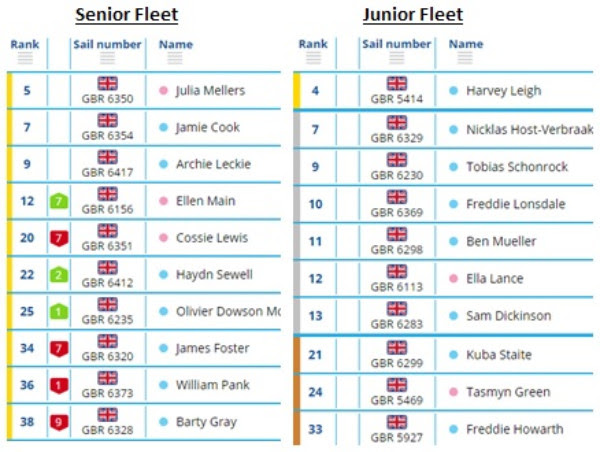This screenshot has width=600, height=452.
Task: Open the Senior Fleet Rank column sort menu
Action: [x=25, y=60]
